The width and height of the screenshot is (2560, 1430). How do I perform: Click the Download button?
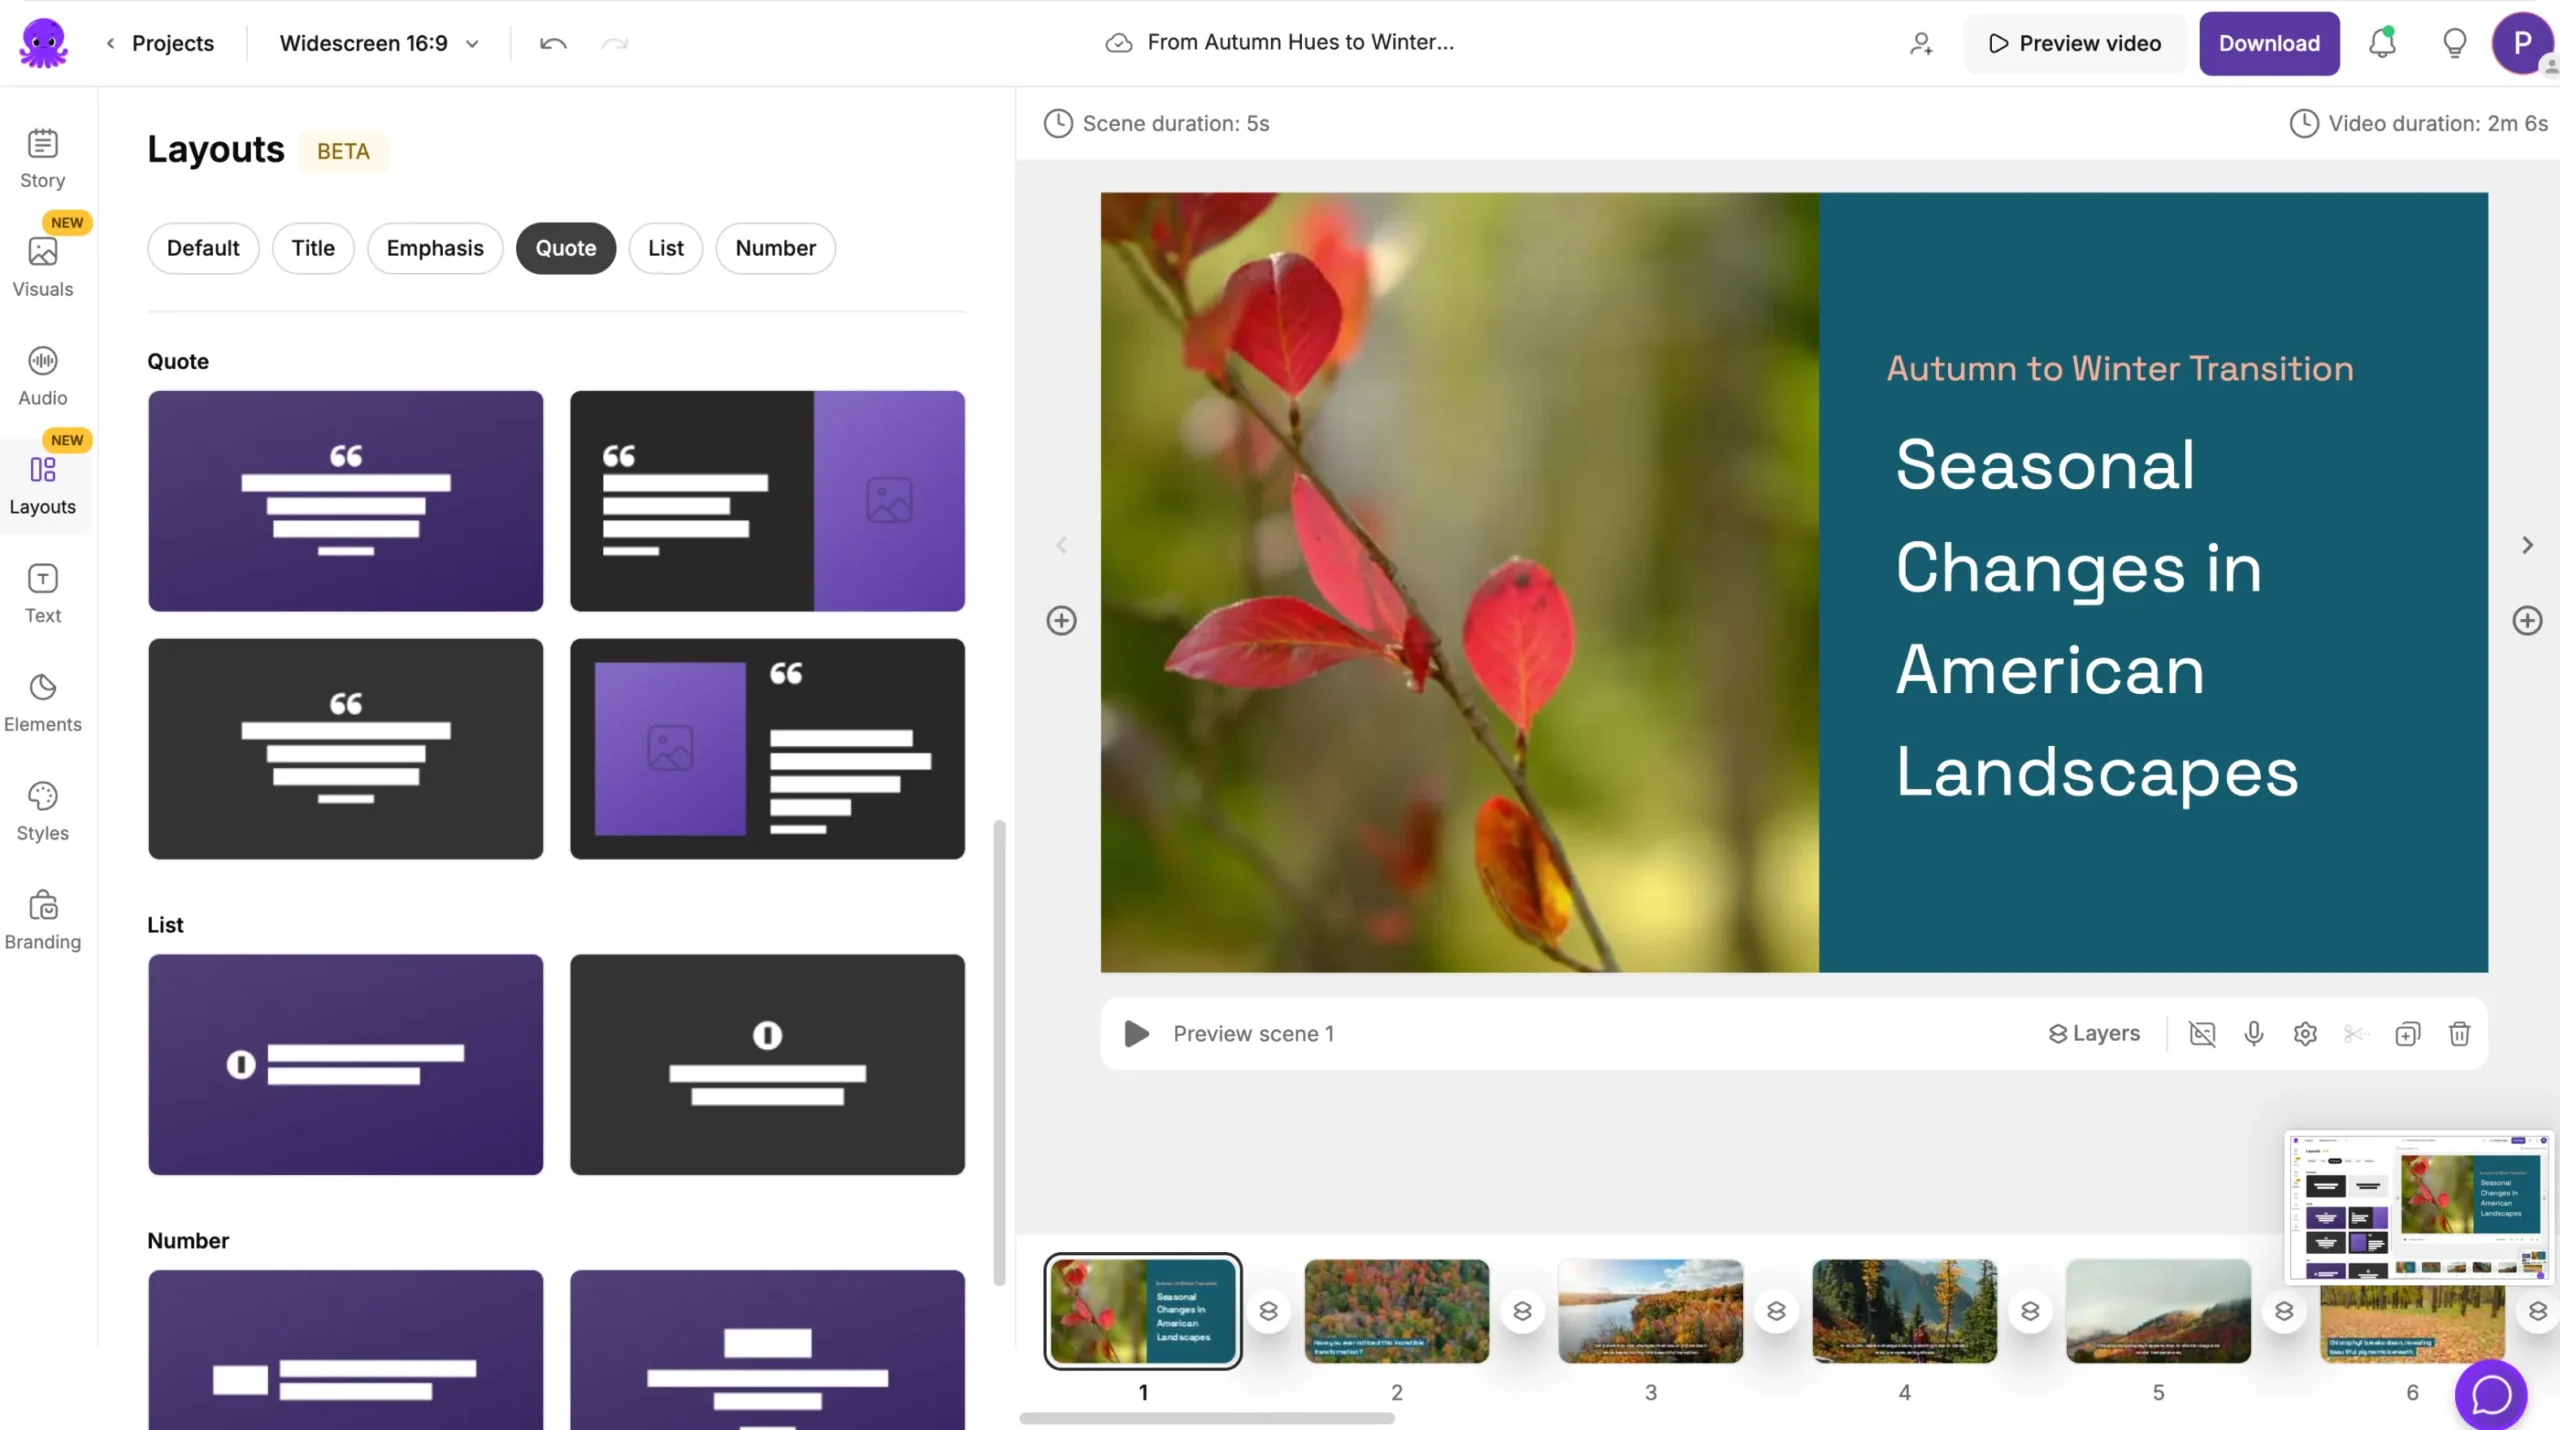tap(2269, 43)
